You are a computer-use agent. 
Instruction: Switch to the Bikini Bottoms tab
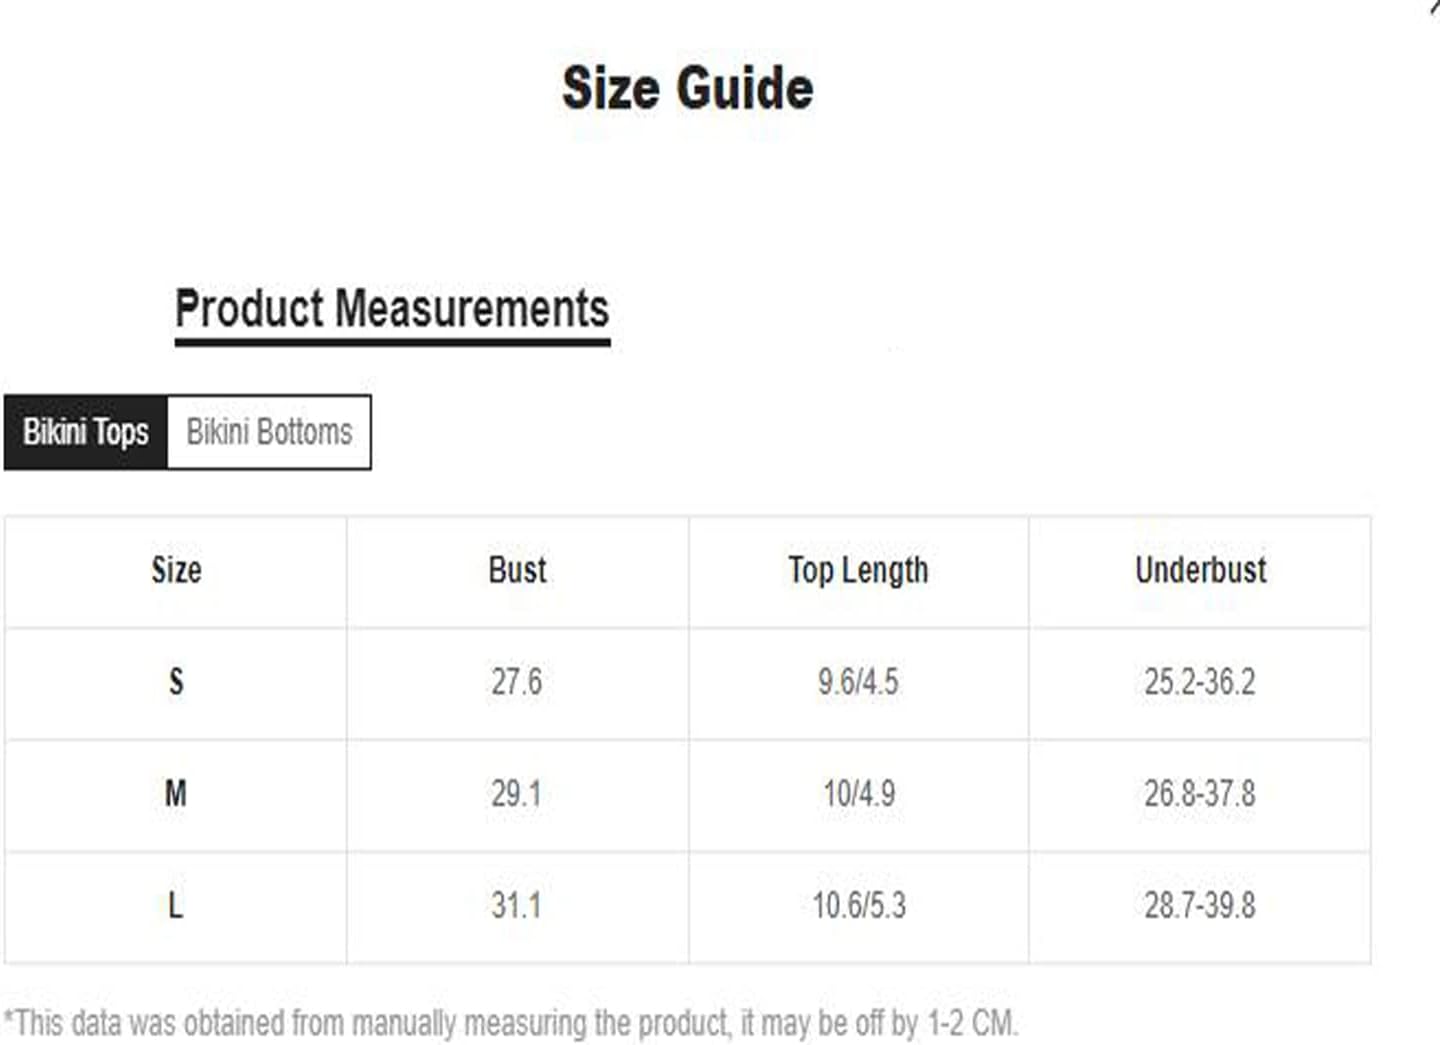point(269,432)
